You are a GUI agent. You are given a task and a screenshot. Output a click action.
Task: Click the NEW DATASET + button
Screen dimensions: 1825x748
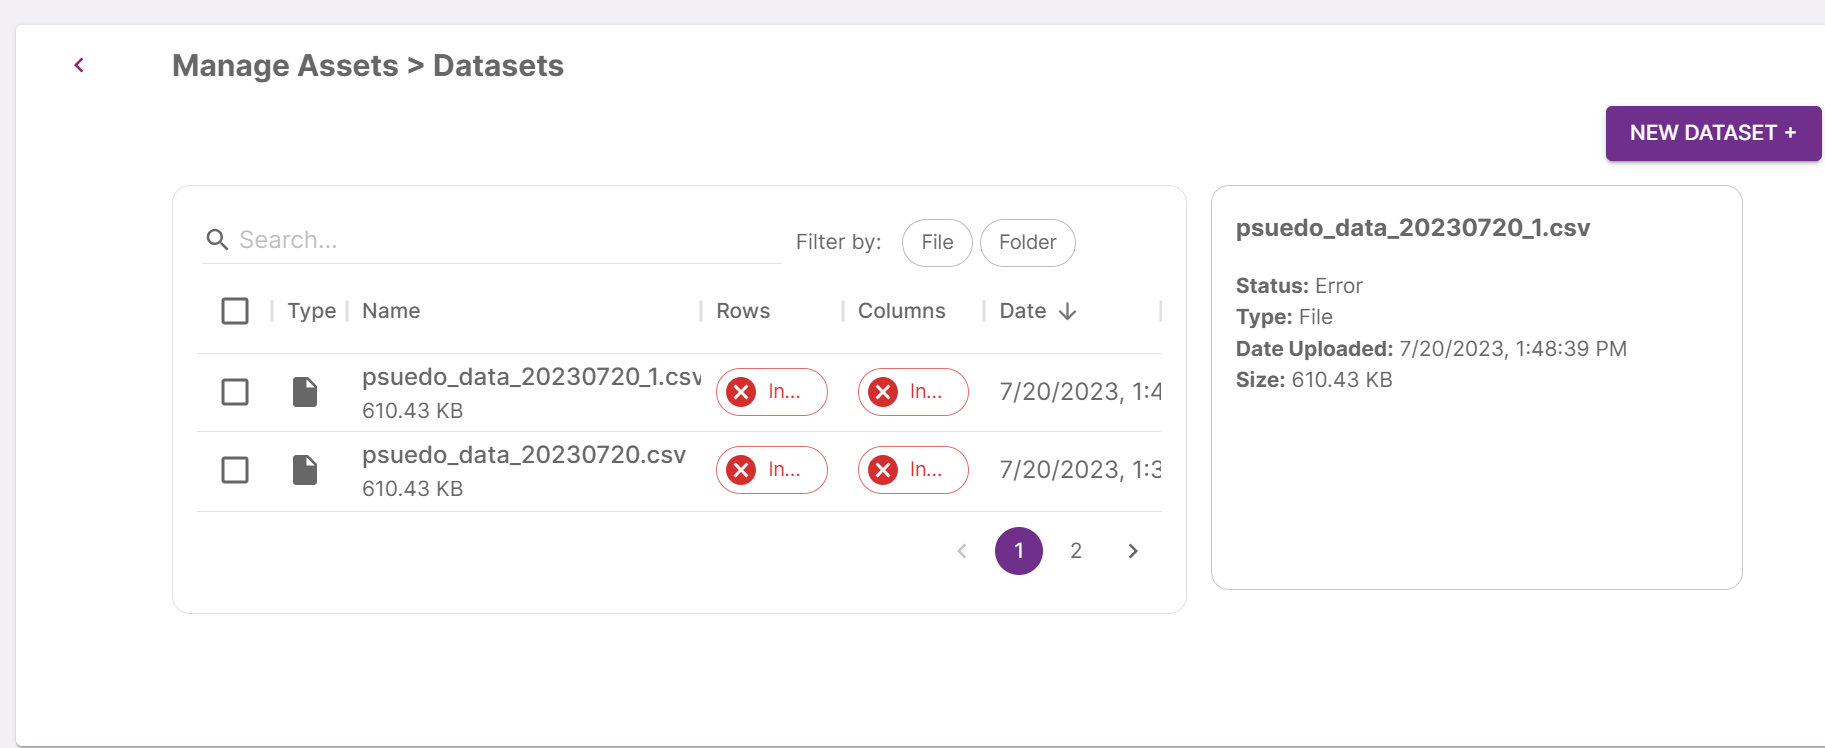(x=1712, y=133)
